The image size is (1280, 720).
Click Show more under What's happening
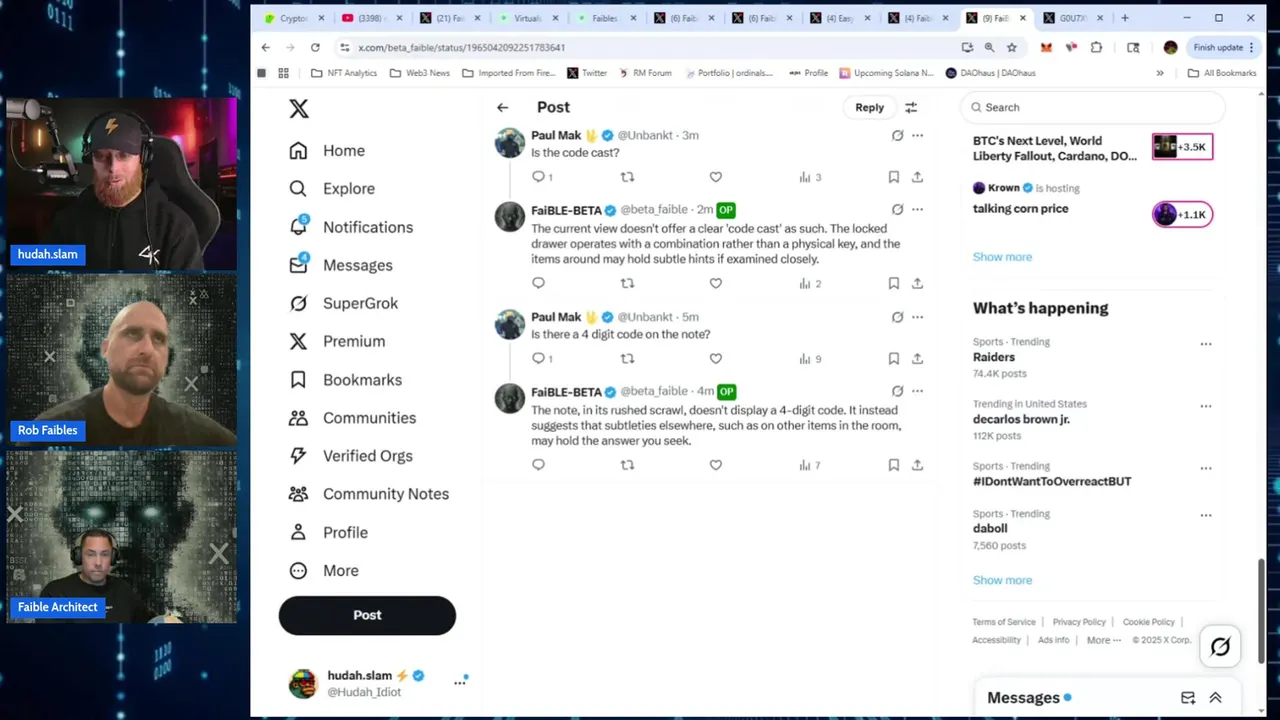1002,580
